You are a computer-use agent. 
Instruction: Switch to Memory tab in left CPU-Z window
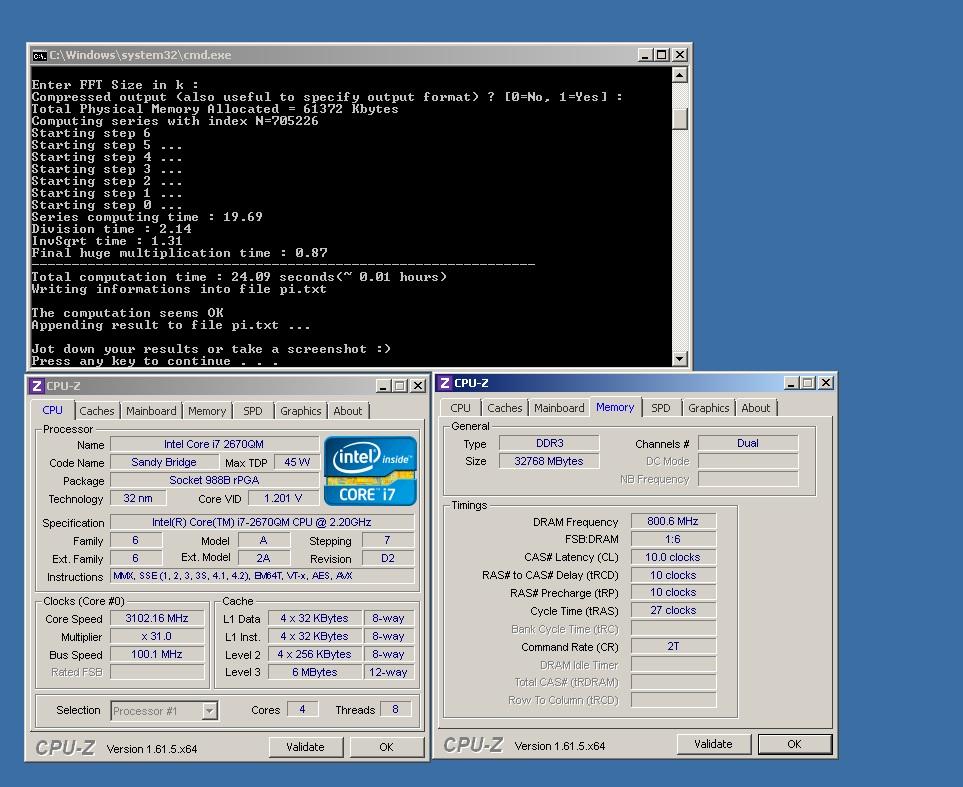click(207, 411)
